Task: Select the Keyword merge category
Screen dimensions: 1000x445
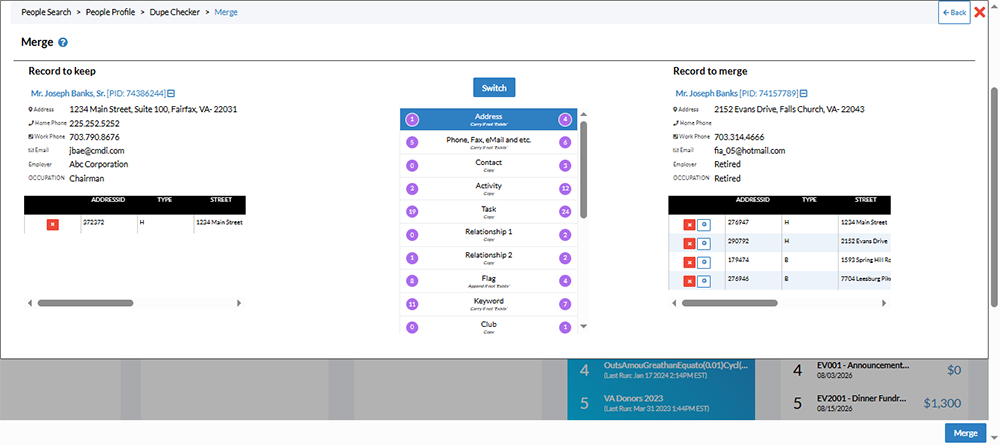Action: click(x=489, y=304)
